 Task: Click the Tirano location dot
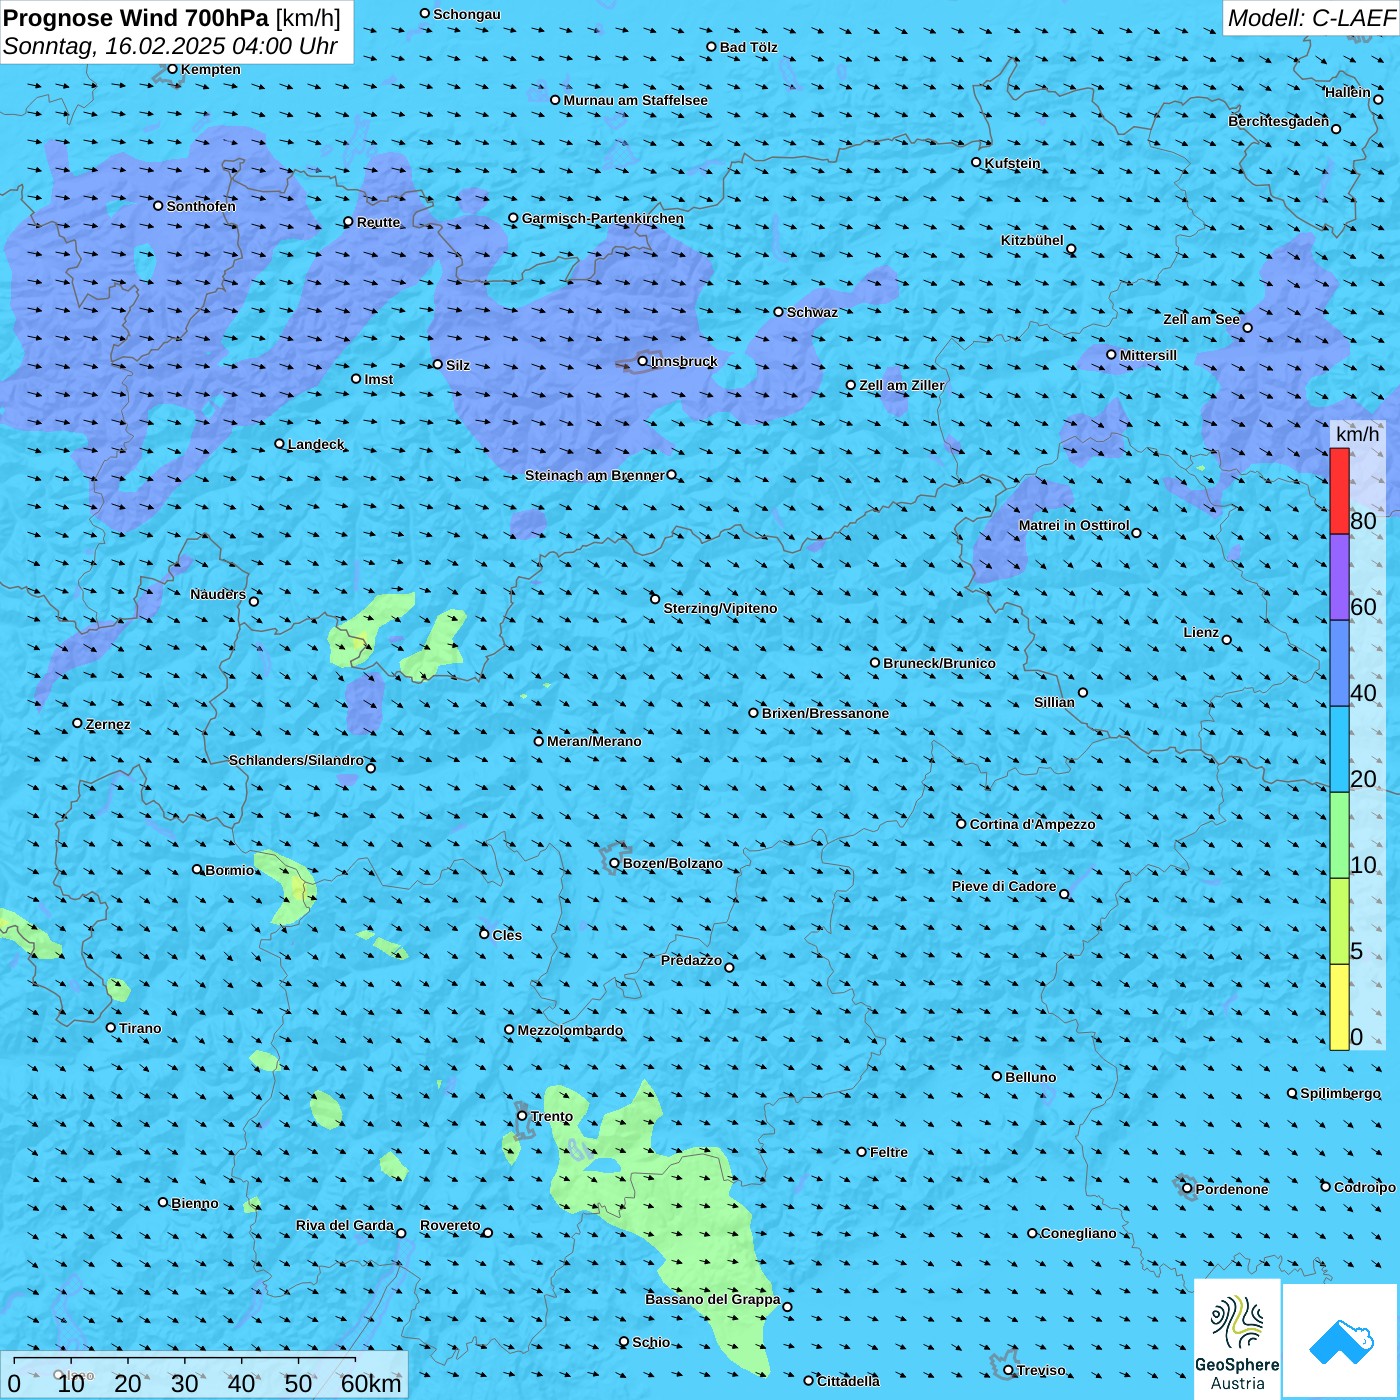click(x=111, y=1027)
